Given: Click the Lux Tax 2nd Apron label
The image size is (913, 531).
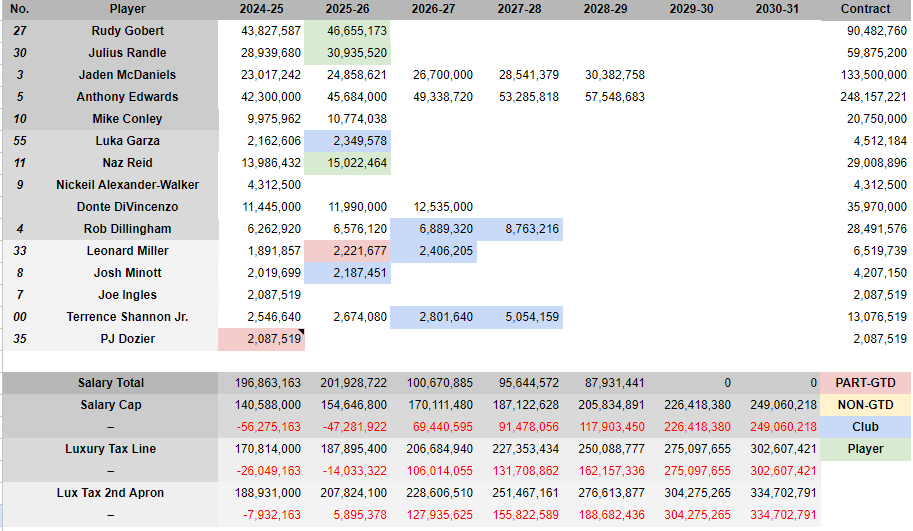Looking at the screenshot, I should click(110, 493).
